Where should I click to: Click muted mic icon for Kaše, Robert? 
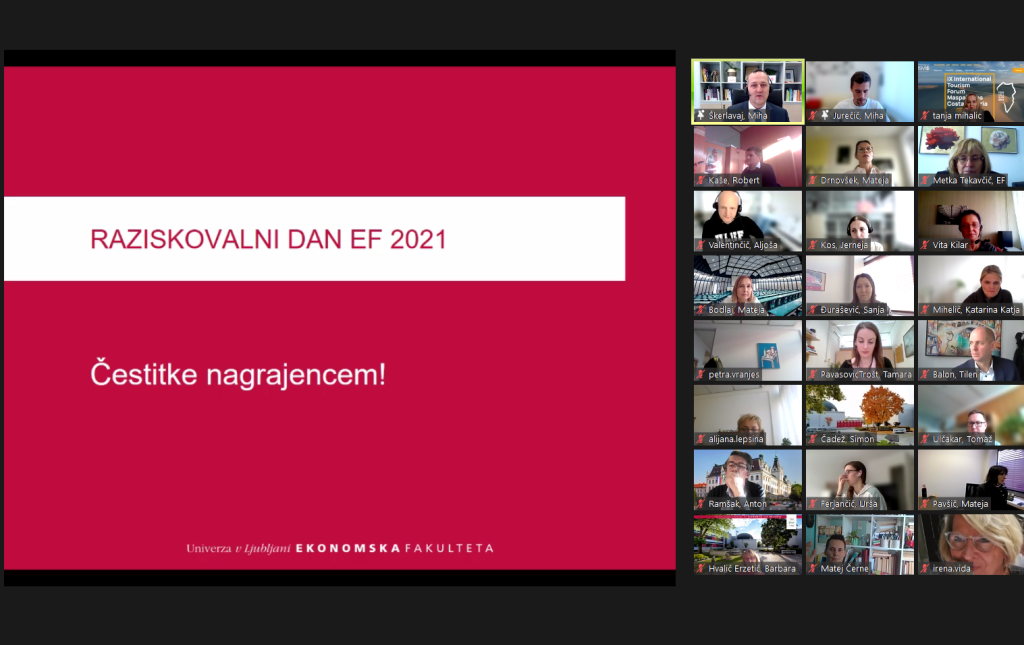[x=701, y=181]
